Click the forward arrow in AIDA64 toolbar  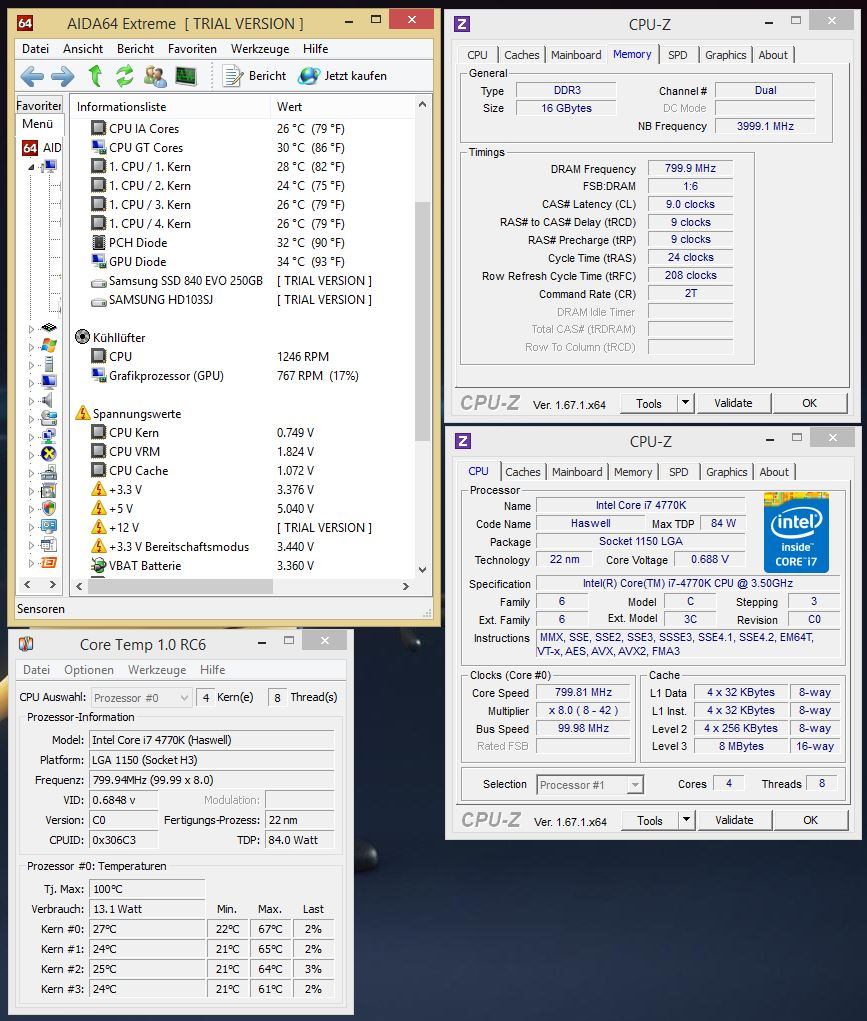point(63,76)
